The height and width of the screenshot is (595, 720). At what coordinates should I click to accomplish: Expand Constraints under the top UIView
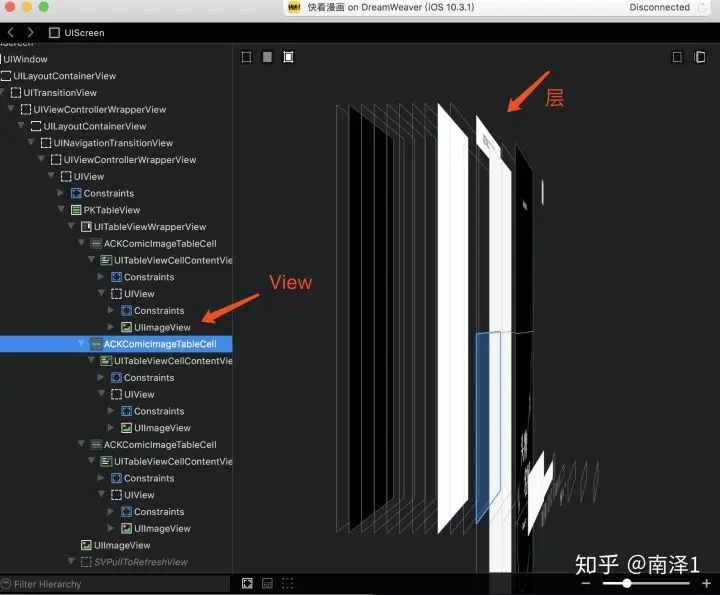click(61, 193)
